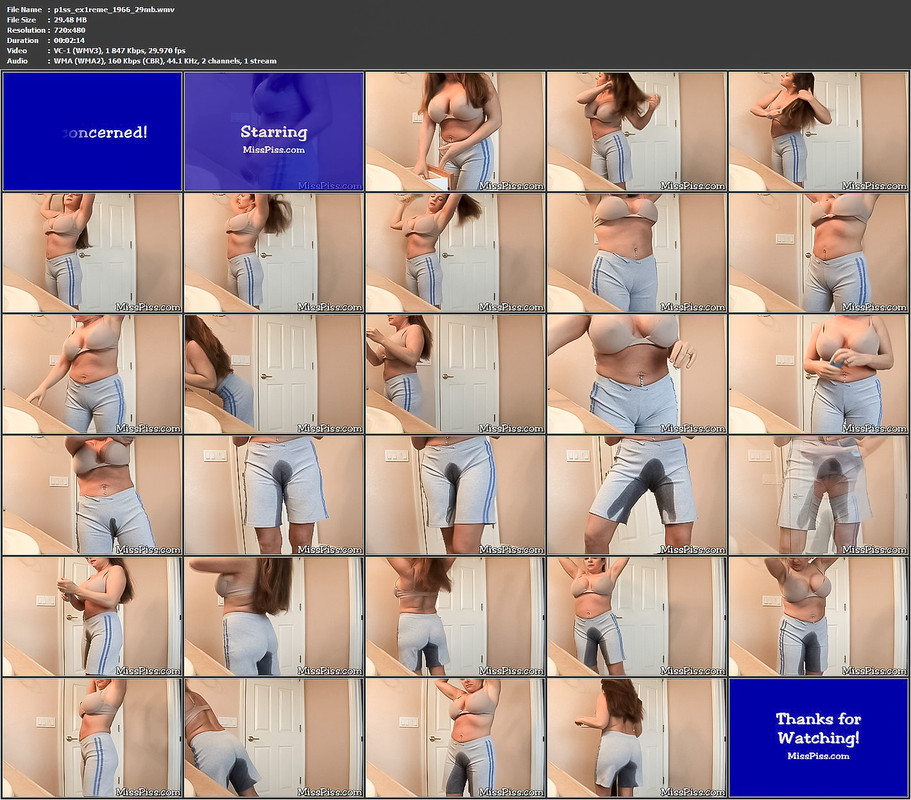Click the WMA (WMA2) audio codec line
This screenshot has width=911, height=800.
click(166, 61)
